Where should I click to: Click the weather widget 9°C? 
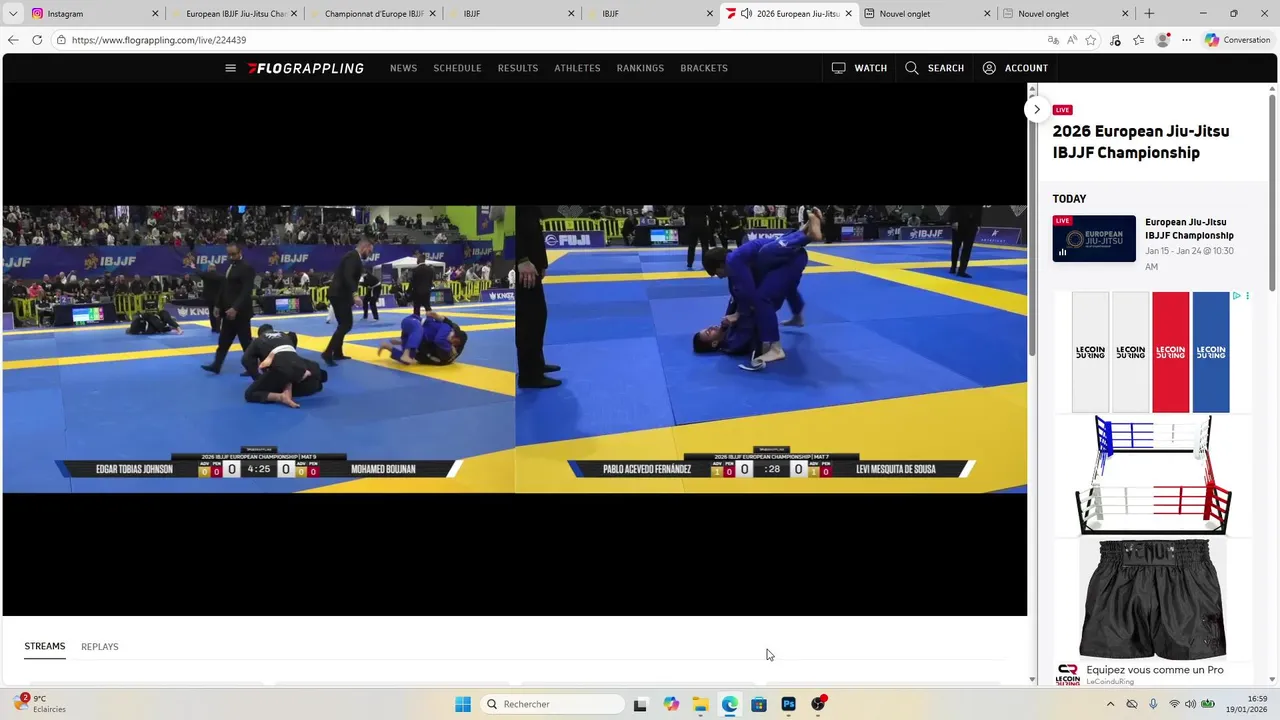click(x=40, y=704)
